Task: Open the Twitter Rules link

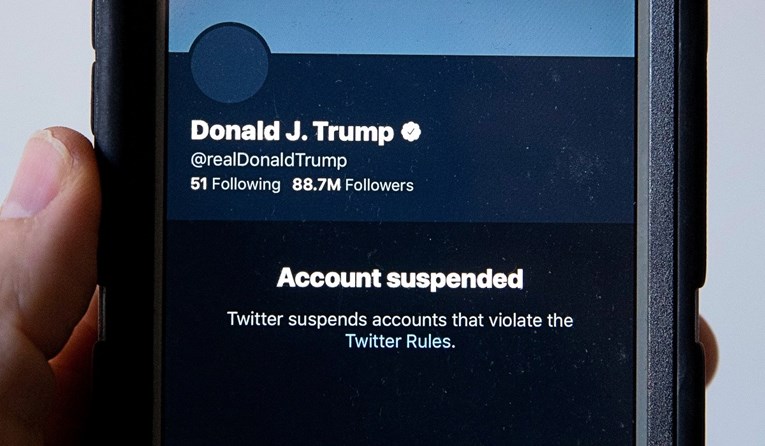Action: [x=400, y=341]
